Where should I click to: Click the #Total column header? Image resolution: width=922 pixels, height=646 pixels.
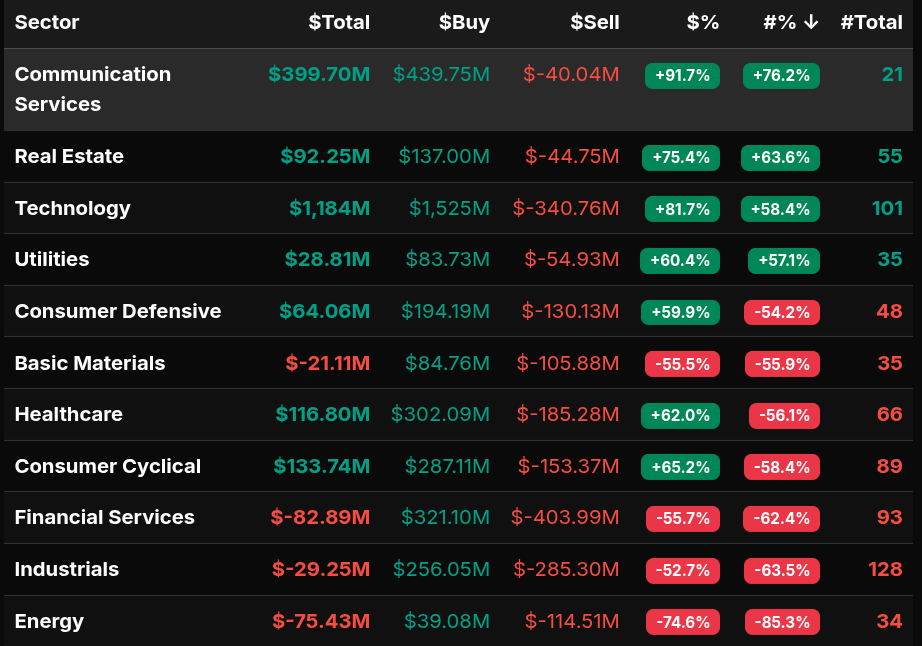tap(871, 23)
